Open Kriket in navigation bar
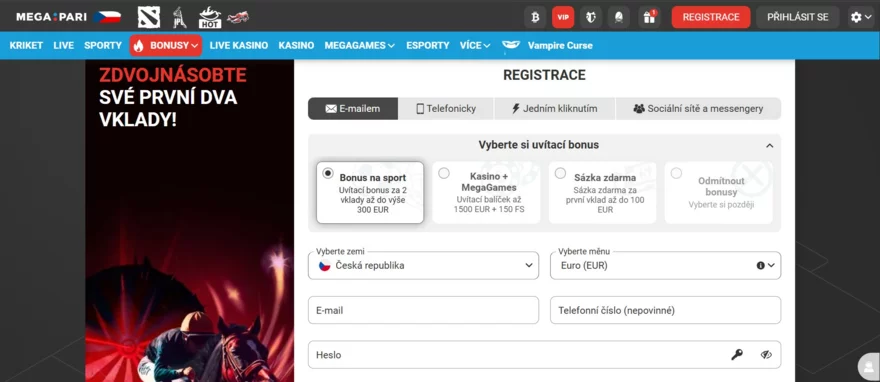Image resolution: width=880 pixels, height=382 pixels. pos(26,45)
